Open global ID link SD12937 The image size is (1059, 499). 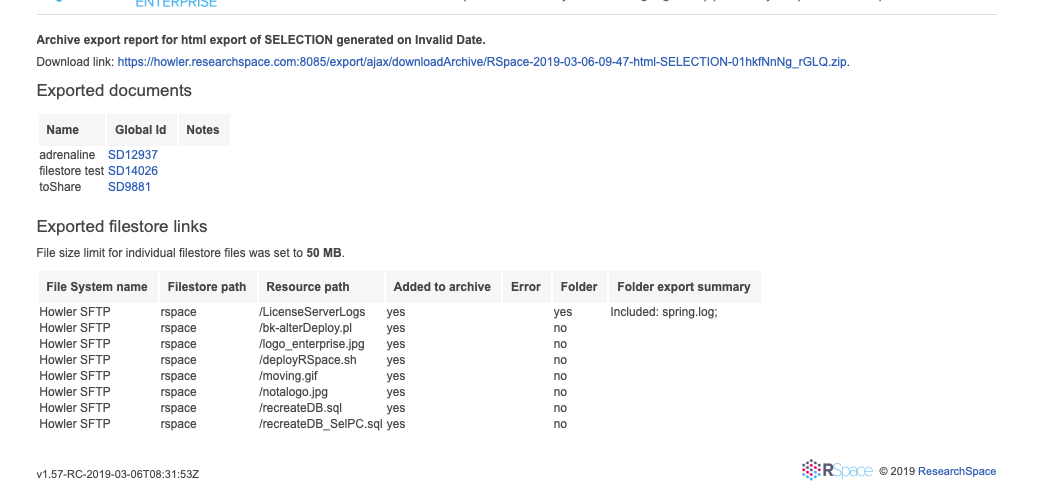tap(132, 155)
